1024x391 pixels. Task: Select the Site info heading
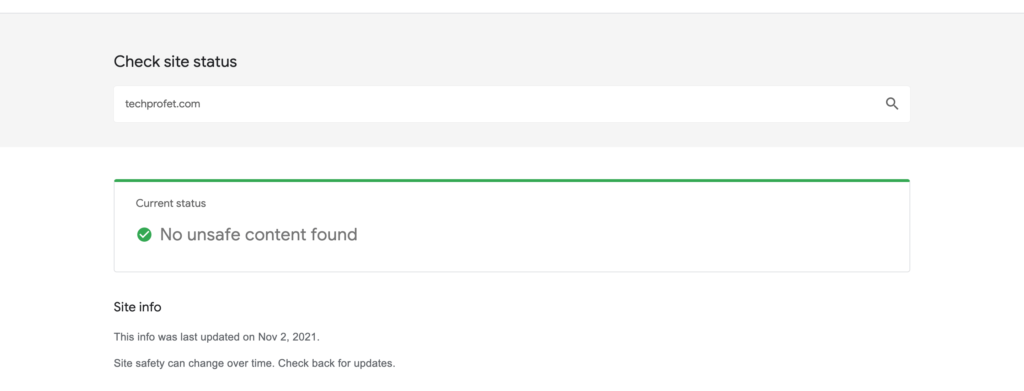coord(137,307)
